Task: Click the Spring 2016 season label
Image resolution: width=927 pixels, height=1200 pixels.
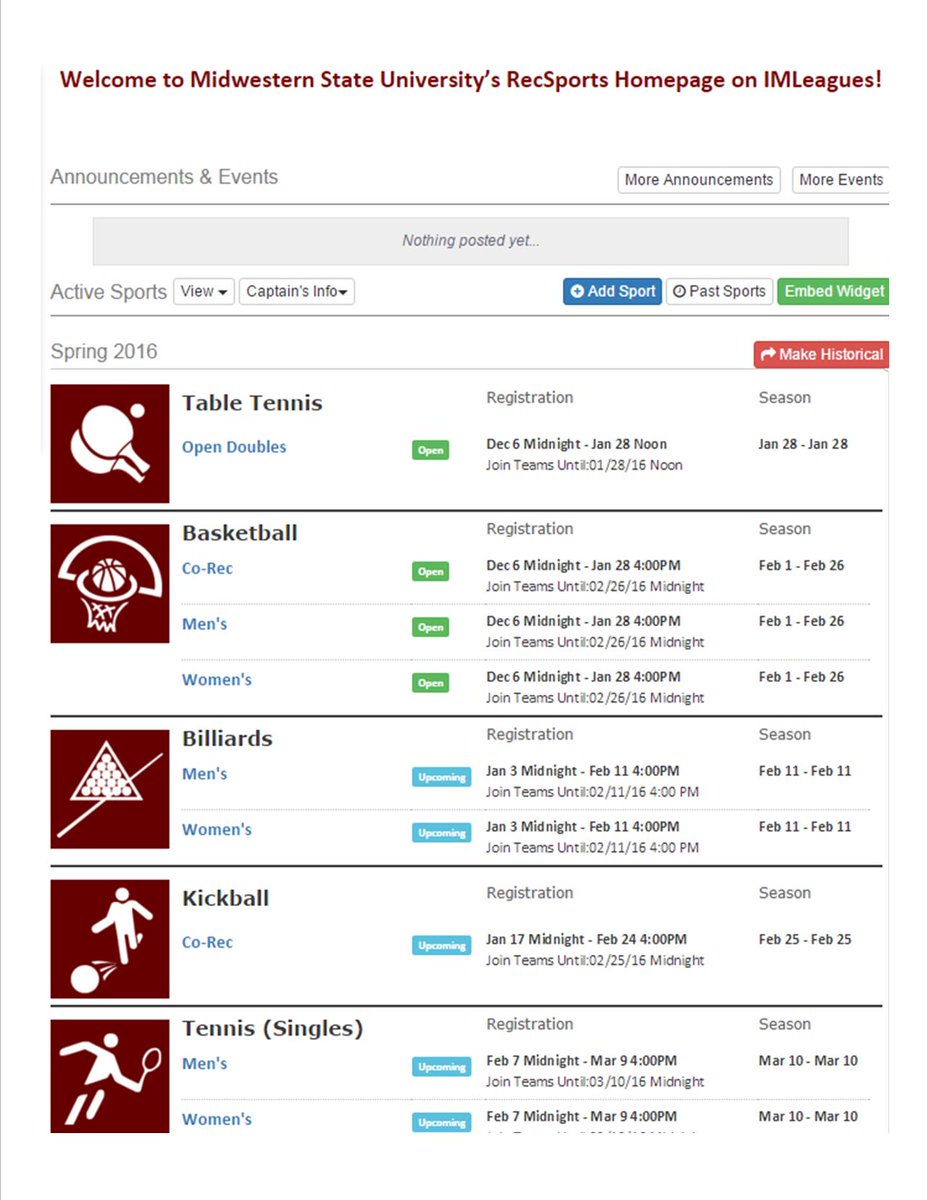Action: tap(104, 352)
